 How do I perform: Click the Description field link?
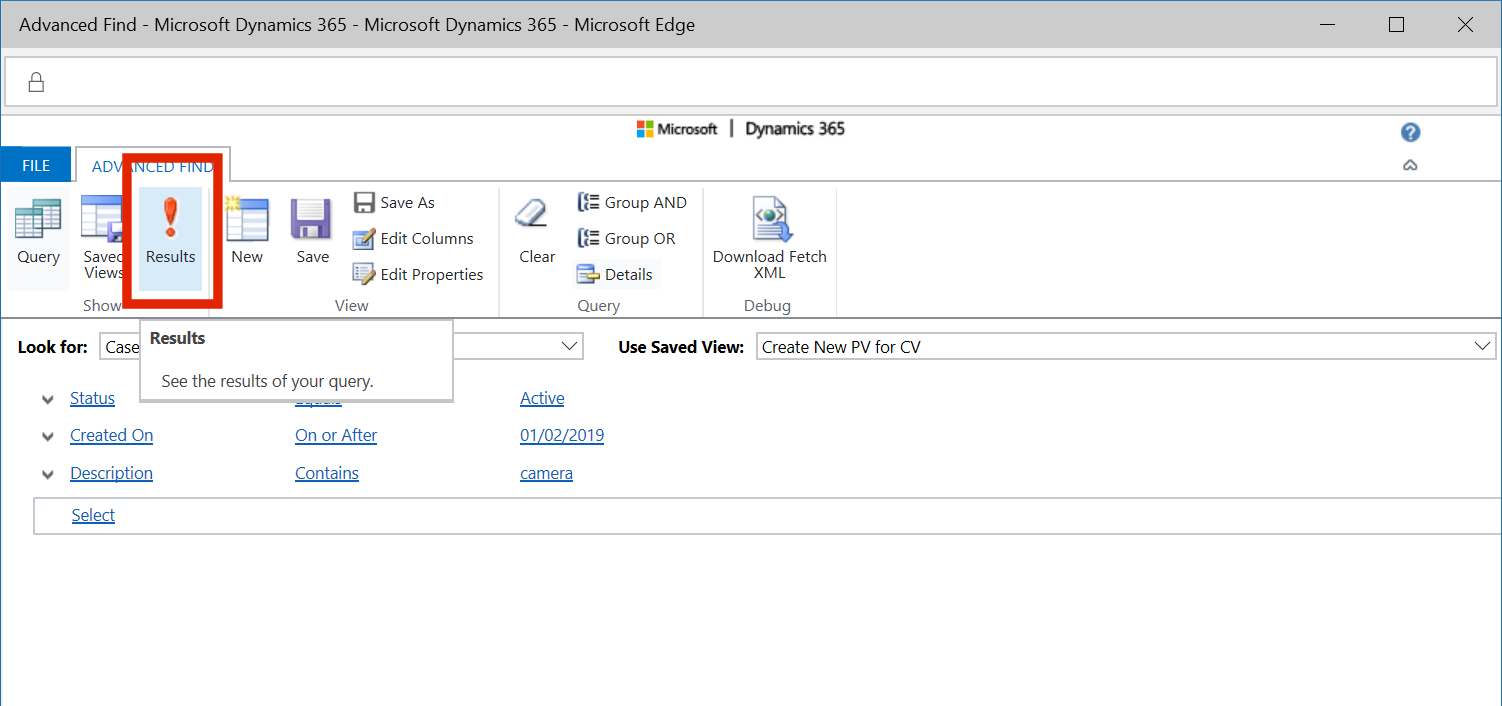pyautogui.click(x=111, y=473)
